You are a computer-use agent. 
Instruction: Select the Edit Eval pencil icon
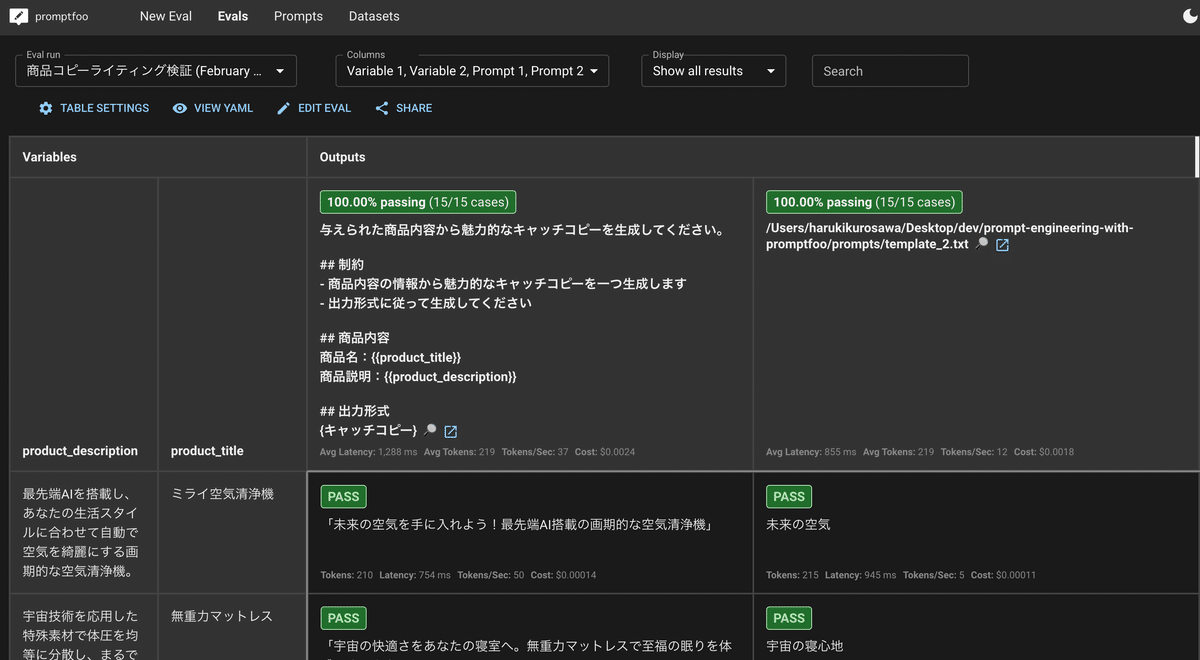pyautogui.click(x=283, y=108)
